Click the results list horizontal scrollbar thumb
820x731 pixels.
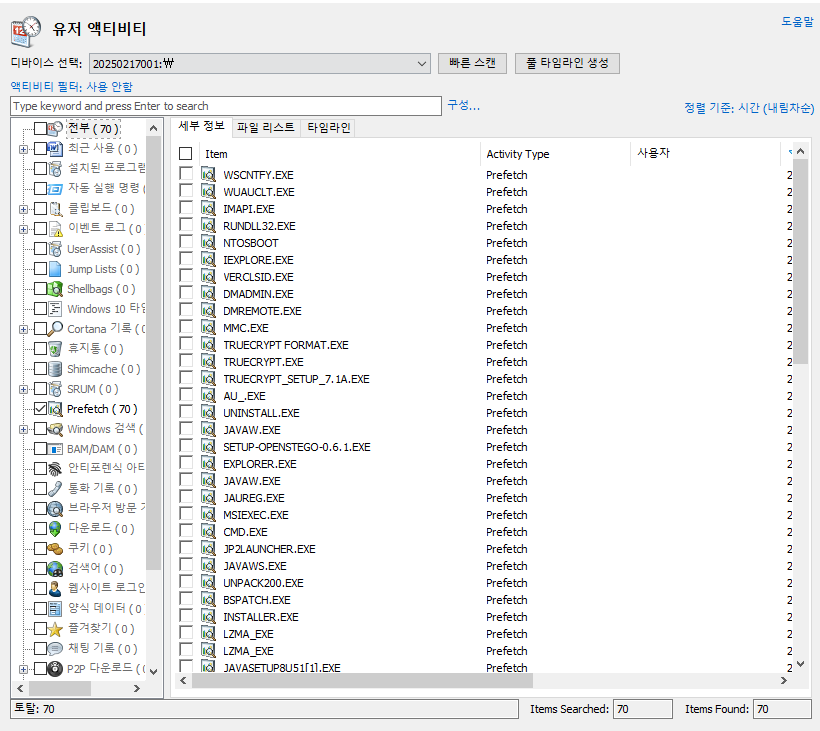point(362,680)
